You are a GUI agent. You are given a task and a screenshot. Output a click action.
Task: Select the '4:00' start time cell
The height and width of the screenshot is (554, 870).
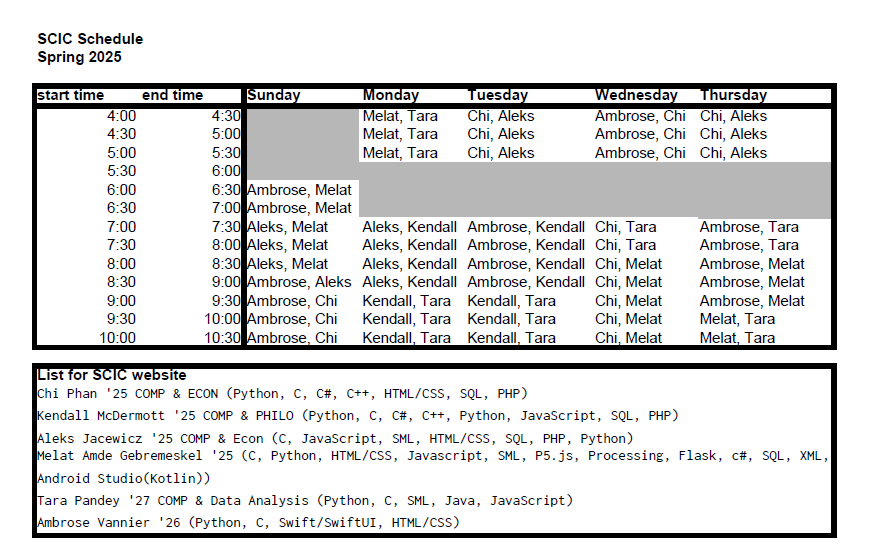(122, 116)
